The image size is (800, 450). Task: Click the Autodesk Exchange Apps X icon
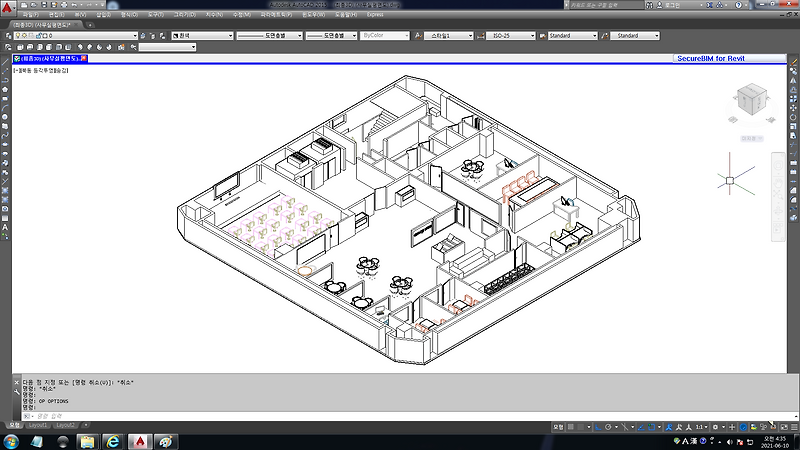point(709,5)
